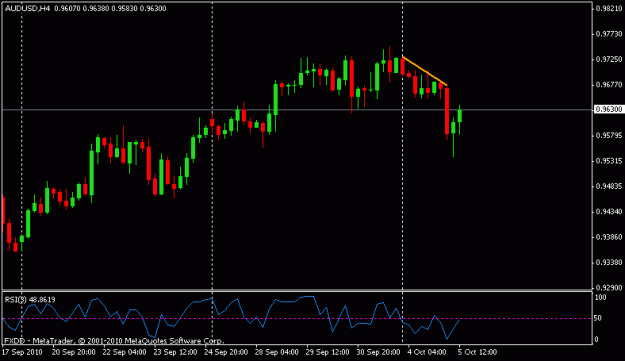
Task: Click the 0.94835 price axis label
Action: click(x=609, y=186)
